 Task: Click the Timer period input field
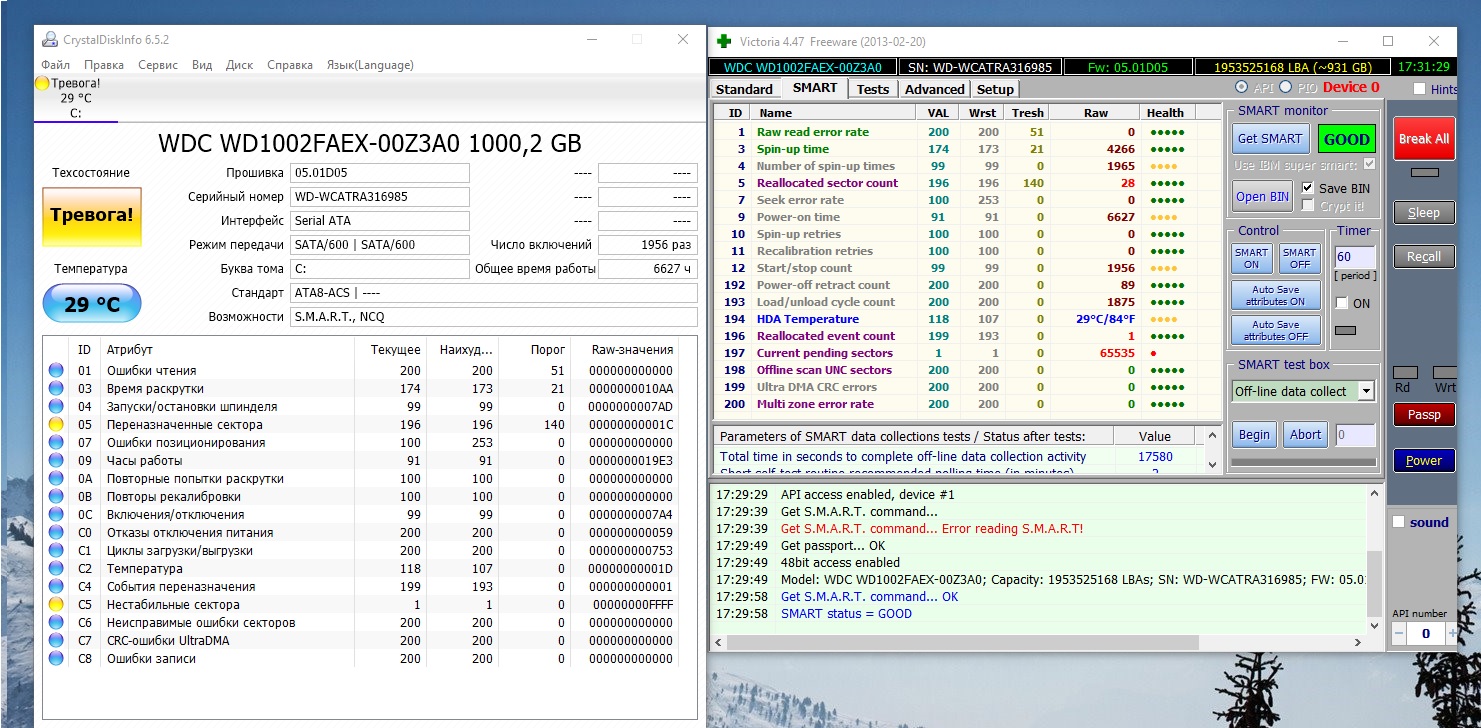click(1355, 257)
